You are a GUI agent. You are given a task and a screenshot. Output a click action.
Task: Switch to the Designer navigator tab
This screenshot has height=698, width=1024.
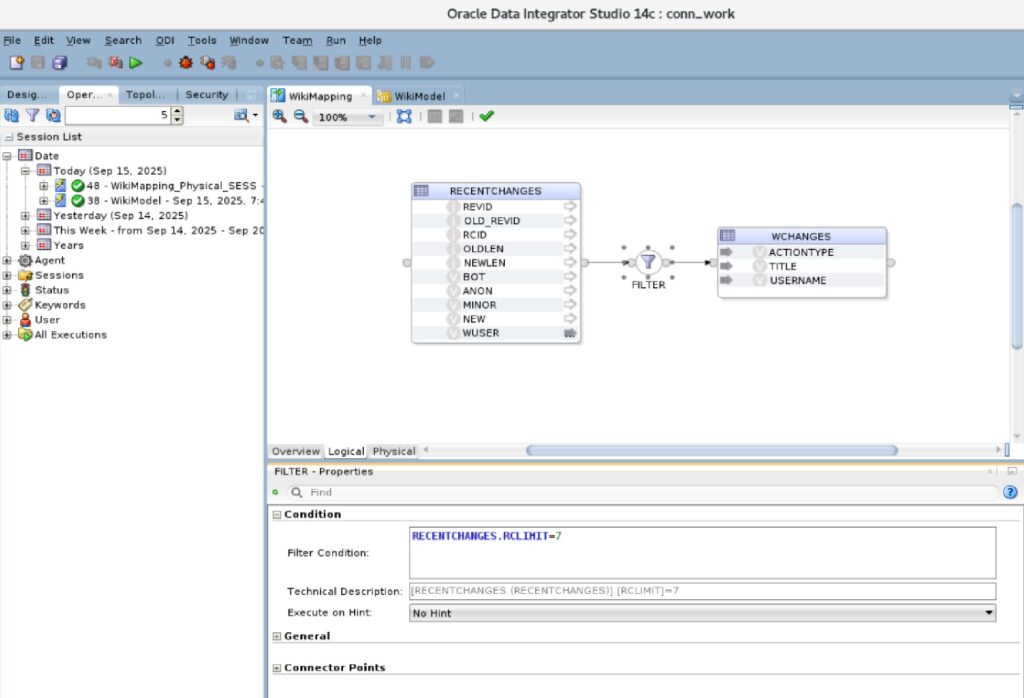tap(27, 95)
